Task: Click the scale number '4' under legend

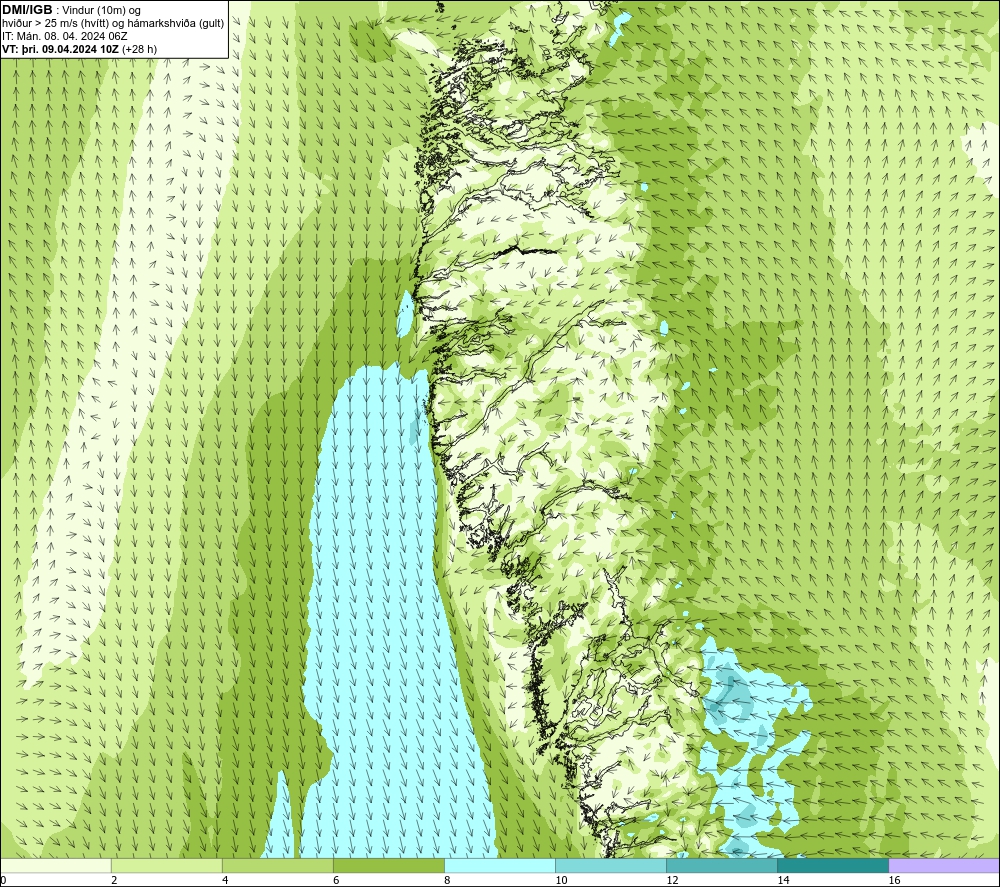Action: click(225, 881)
